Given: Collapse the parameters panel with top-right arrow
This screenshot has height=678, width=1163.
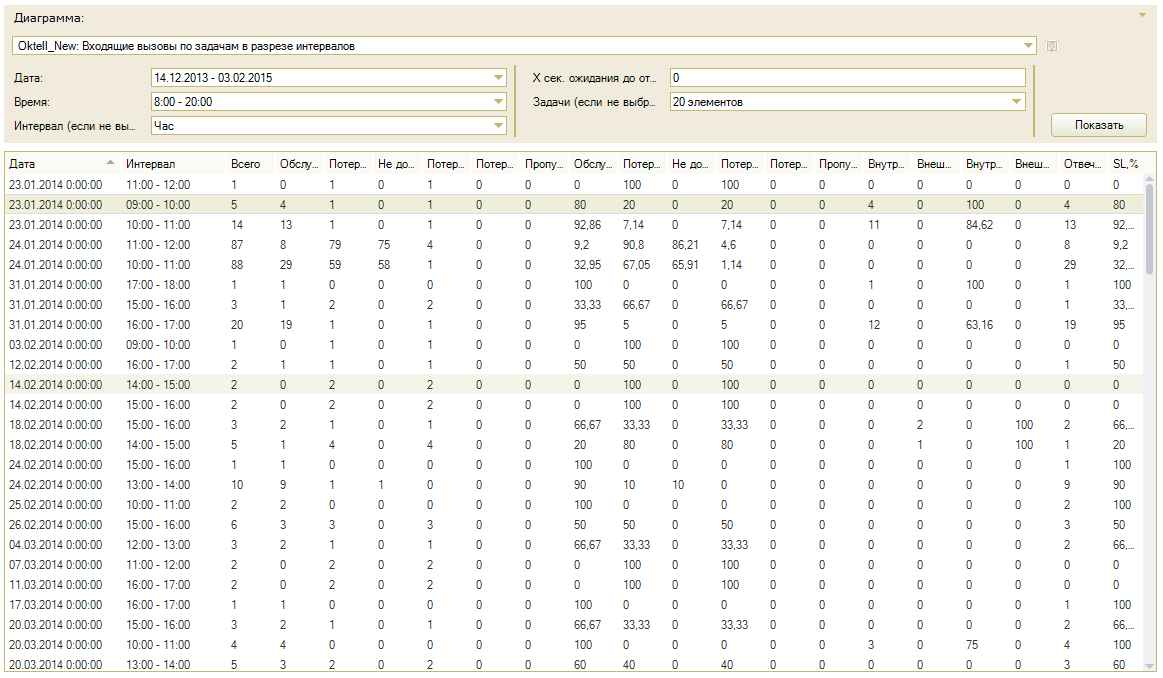Looking at the screenshot, I should tap(1141, 15).
